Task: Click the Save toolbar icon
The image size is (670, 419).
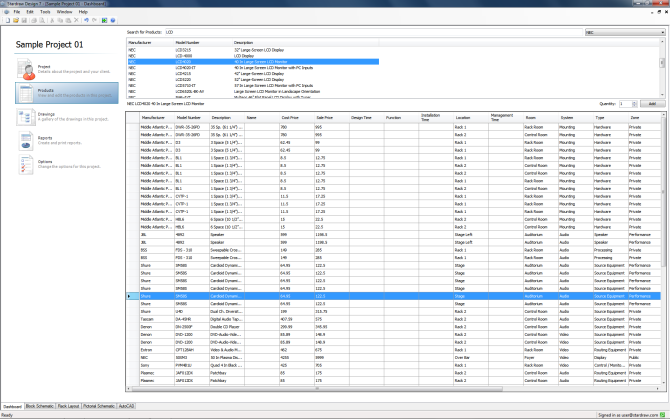Action: [x=23, y=19]
